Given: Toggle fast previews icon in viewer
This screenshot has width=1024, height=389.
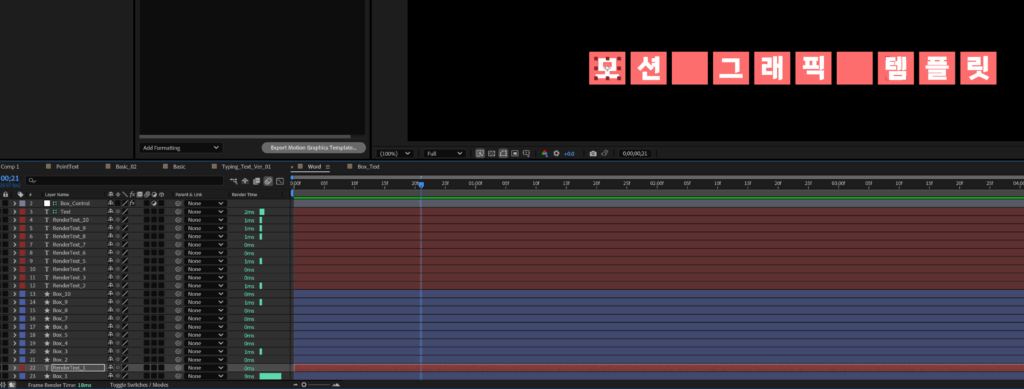Looking at the screenshot, I should [x=480, y=153].
